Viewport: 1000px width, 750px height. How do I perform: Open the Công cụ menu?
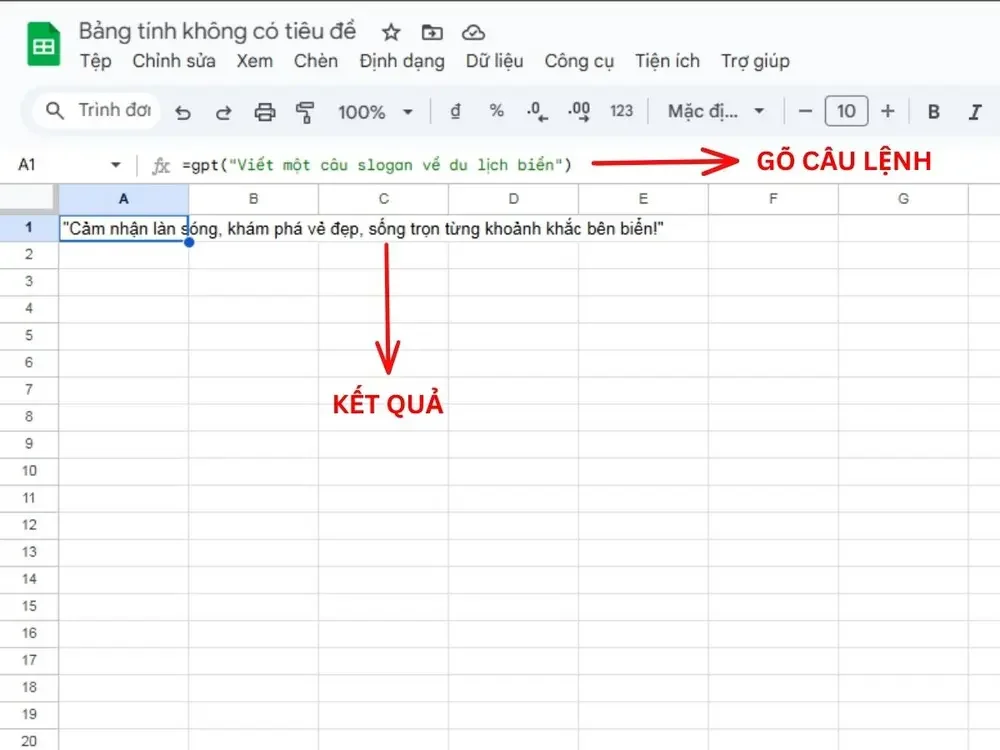point(579,61)
